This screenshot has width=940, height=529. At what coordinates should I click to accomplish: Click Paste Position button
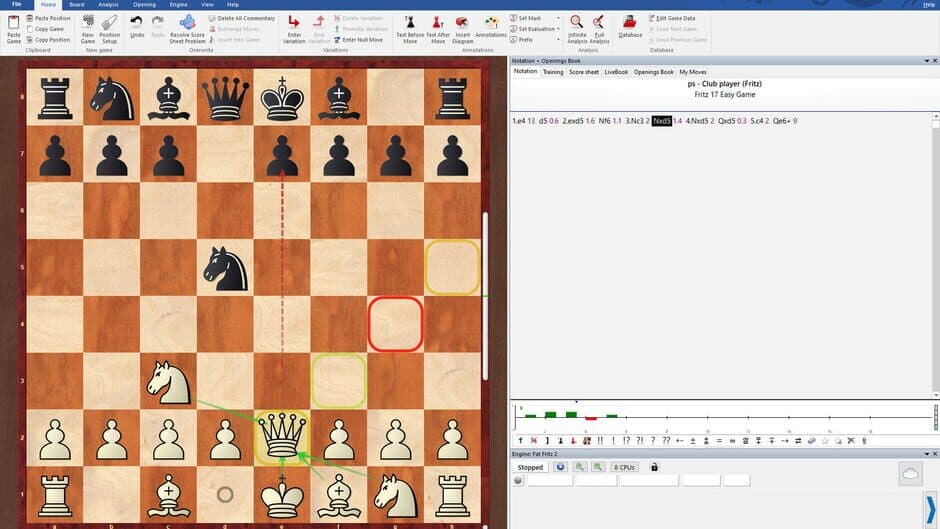[49, 18]
